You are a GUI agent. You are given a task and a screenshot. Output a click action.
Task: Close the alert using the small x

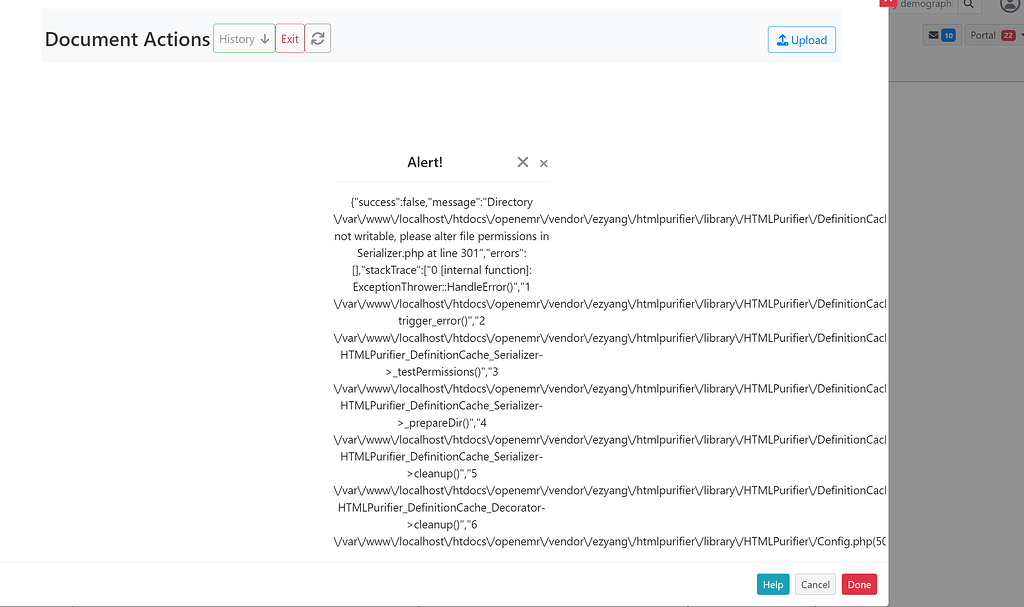(x=543, y=164)
